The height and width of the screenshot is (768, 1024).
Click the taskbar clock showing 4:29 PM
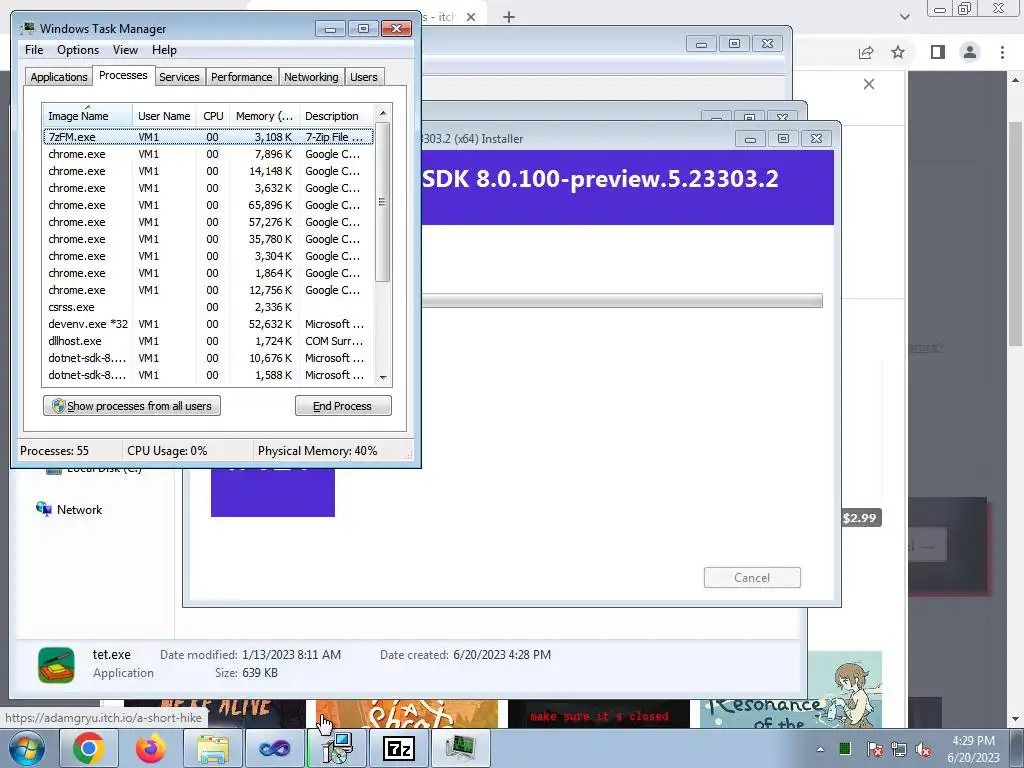(x=972, y=749)
